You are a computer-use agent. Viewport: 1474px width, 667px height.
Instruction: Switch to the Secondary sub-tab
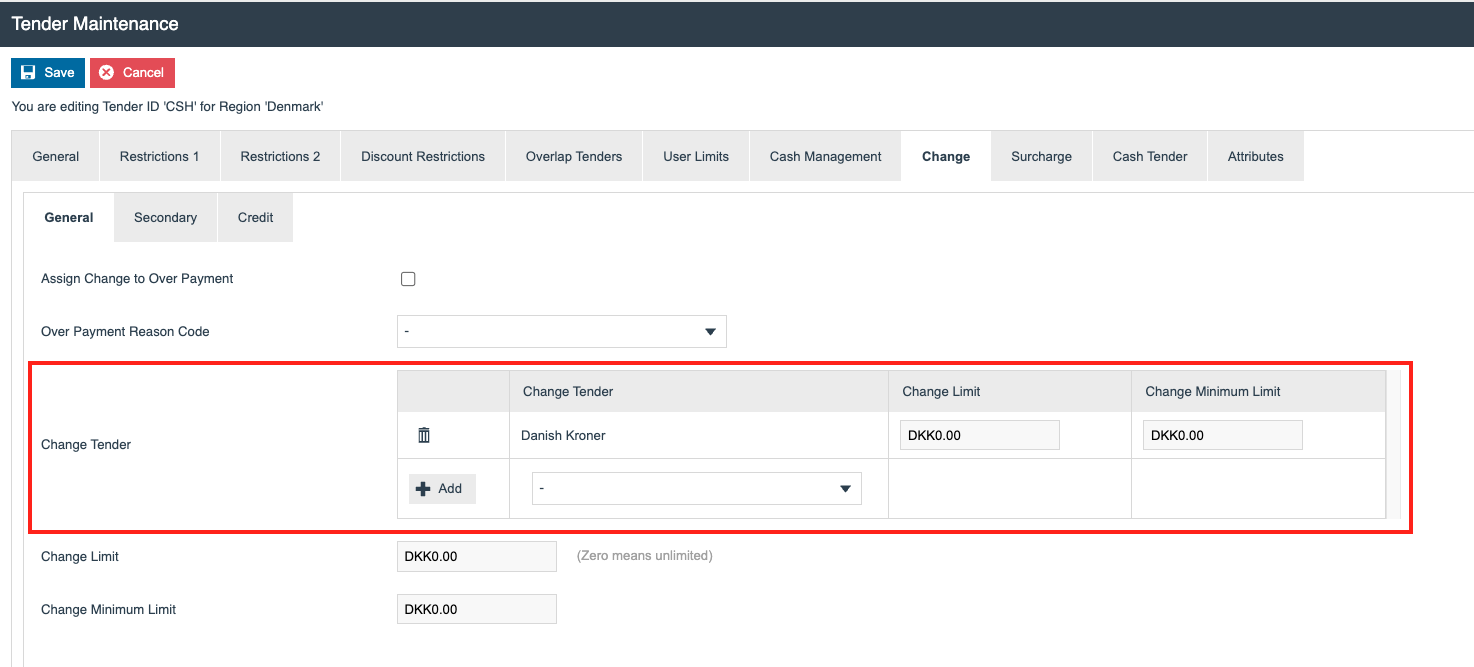166,217
